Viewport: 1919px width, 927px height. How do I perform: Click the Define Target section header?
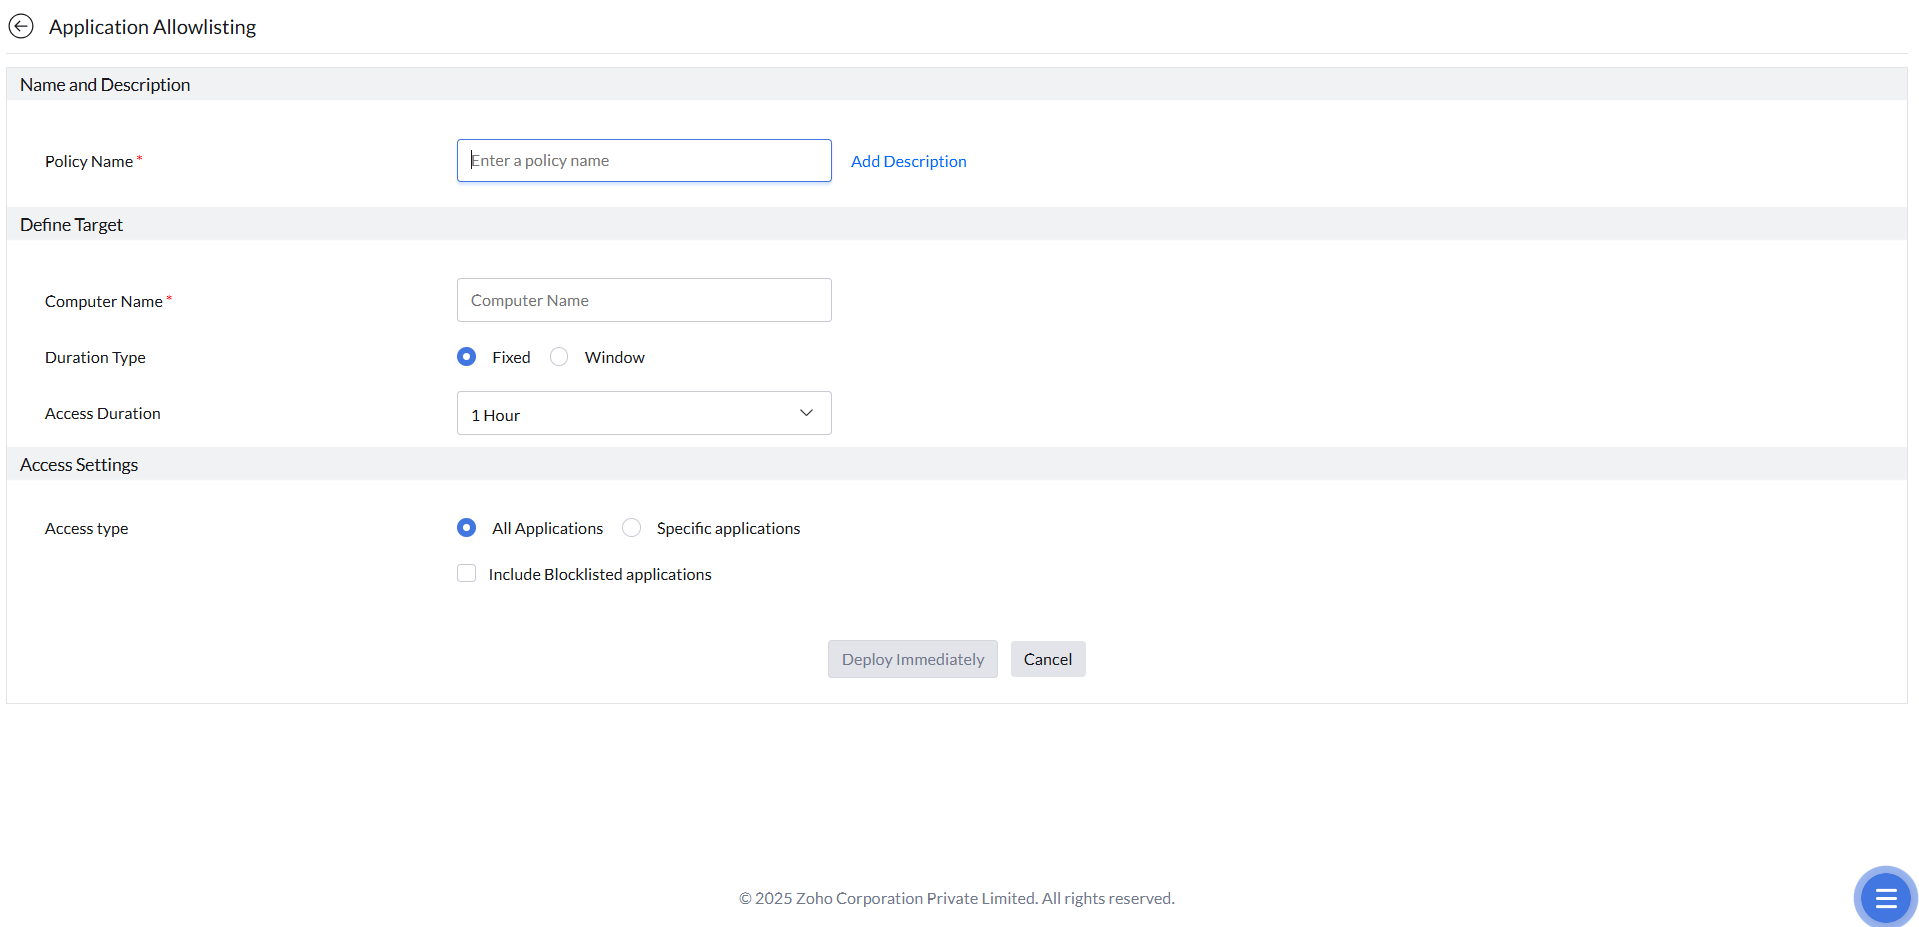(x=71, y=225)
